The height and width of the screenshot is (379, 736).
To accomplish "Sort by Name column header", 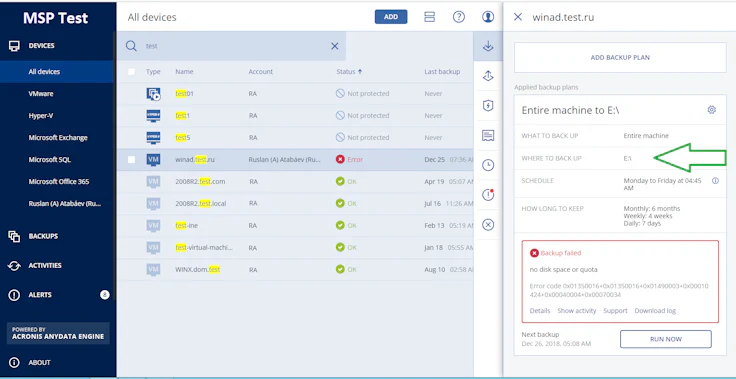I will 184,72.
